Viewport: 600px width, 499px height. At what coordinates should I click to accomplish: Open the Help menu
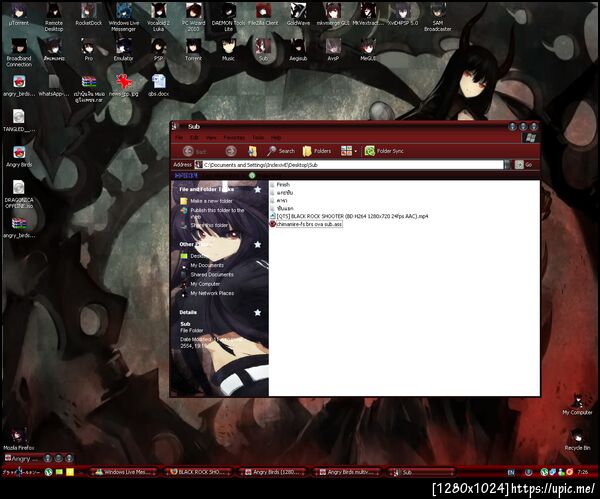276,138
